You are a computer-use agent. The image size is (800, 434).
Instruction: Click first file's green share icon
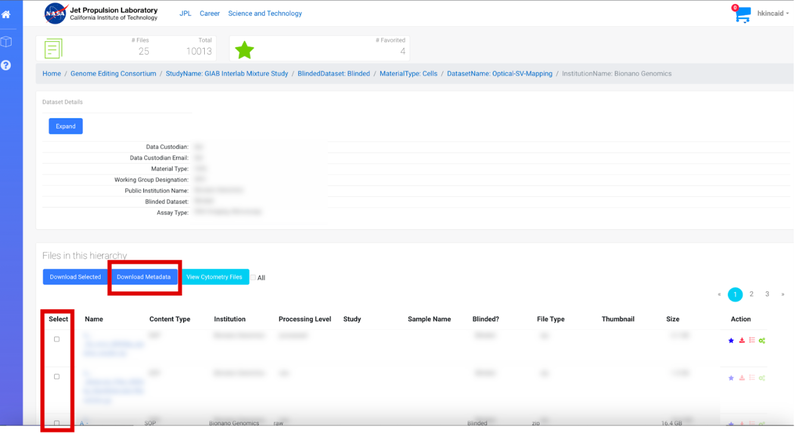762,341
